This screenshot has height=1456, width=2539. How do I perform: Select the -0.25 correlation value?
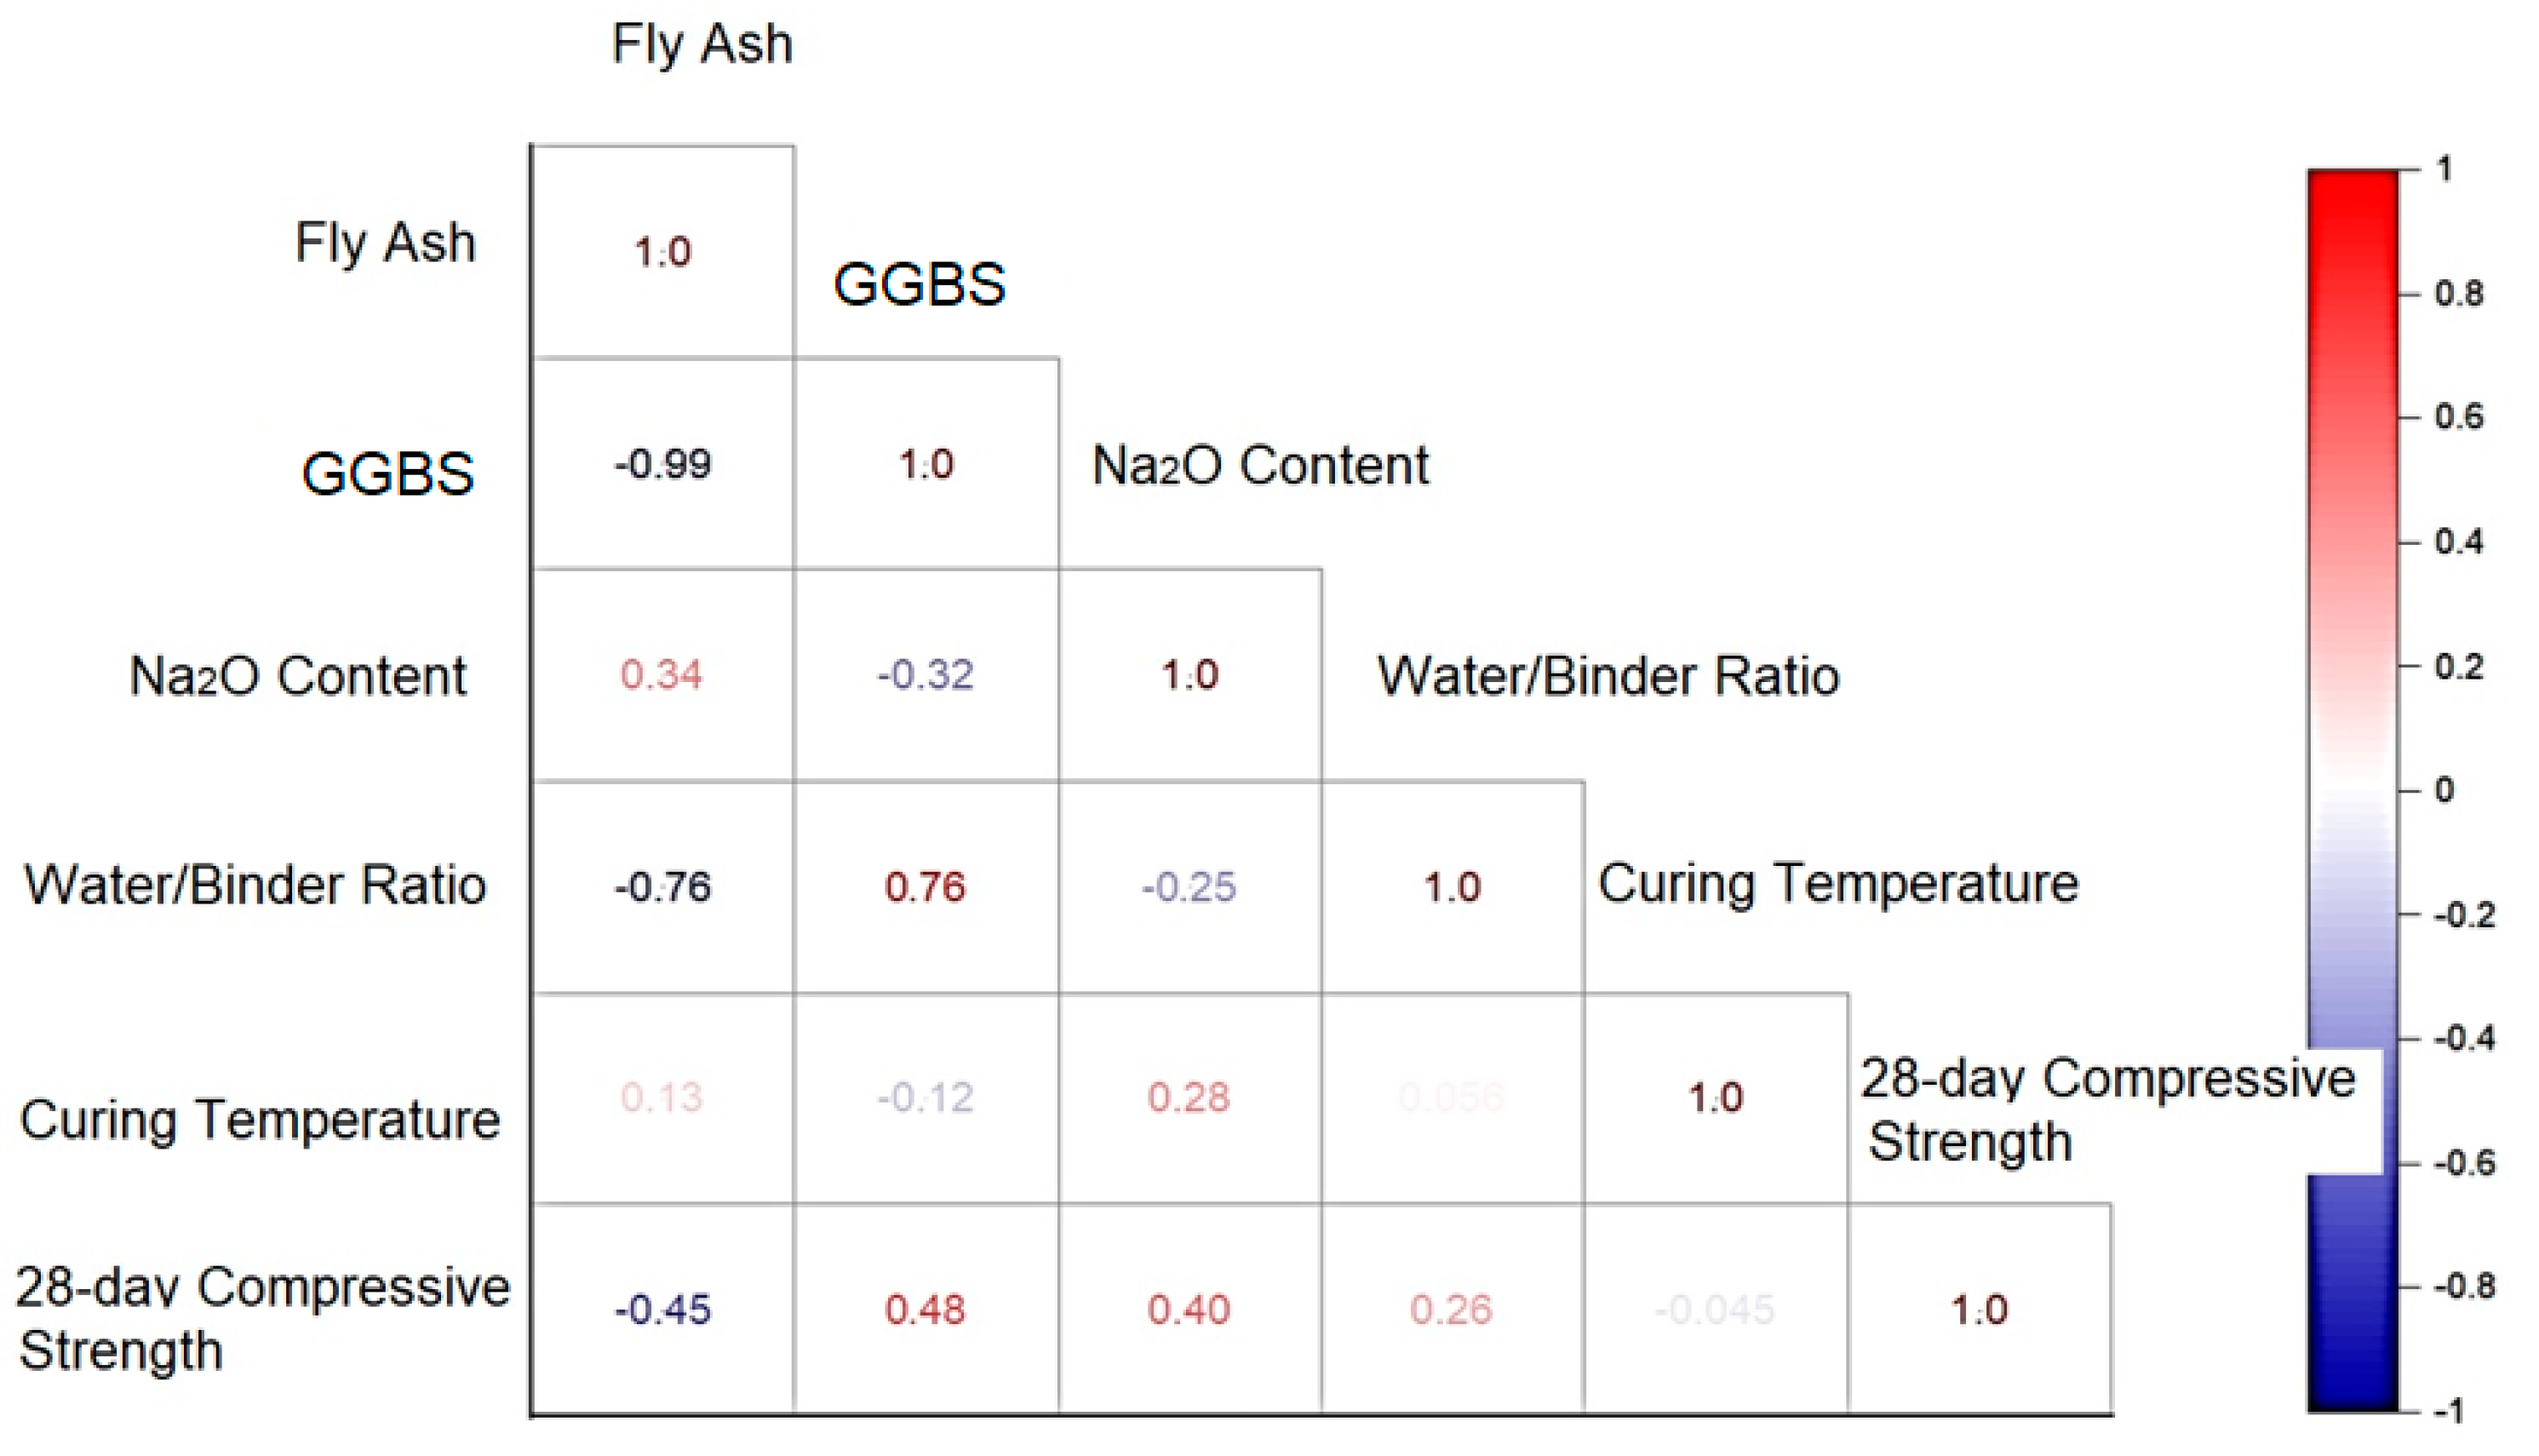[x=1189, y=887]
